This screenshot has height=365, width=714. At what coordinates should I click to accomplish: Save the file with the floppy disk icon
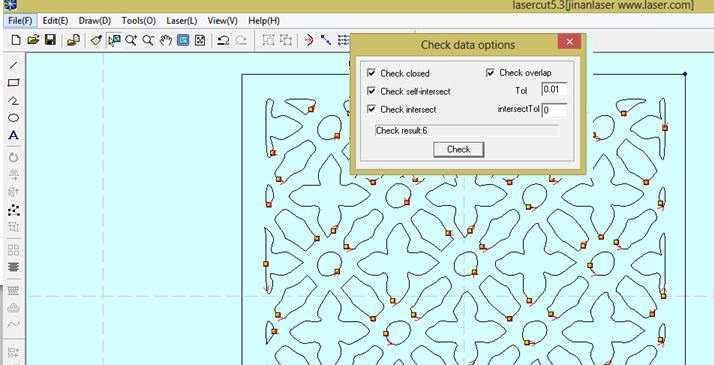(x=50, y=41)
